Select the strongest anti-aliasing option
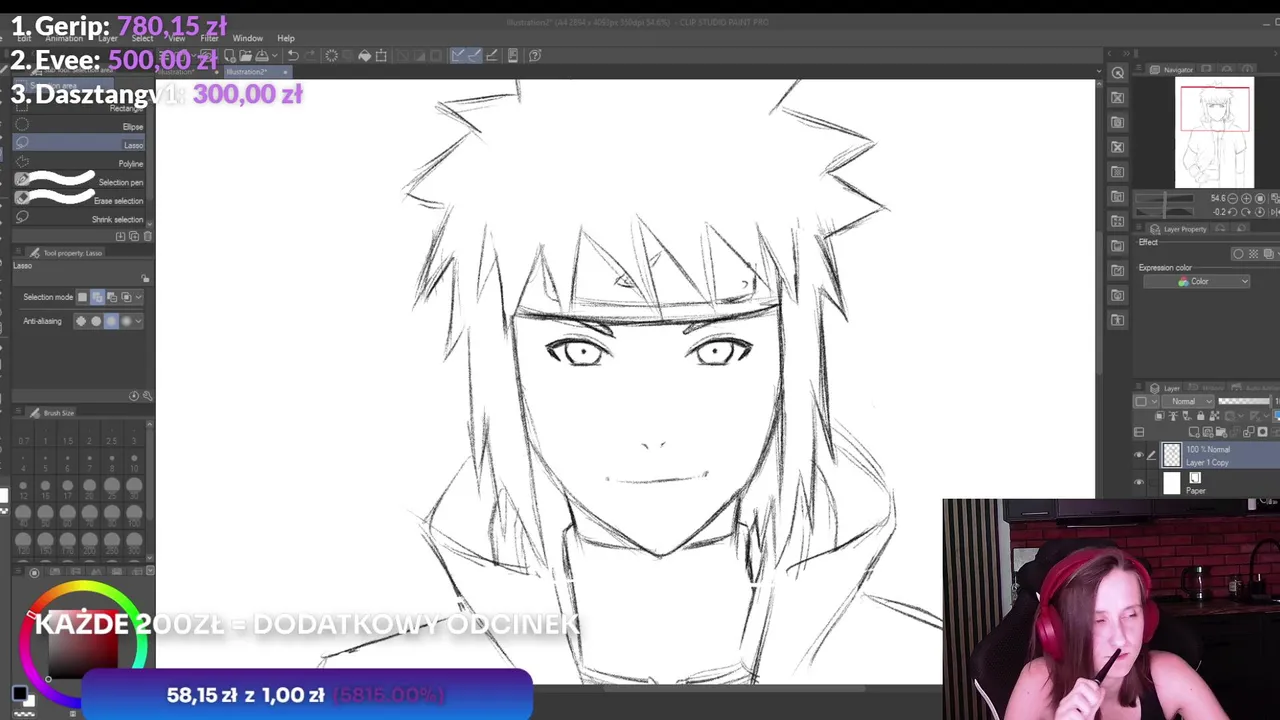This screenshot has height=720, width=1280. [x=125, y=321]
